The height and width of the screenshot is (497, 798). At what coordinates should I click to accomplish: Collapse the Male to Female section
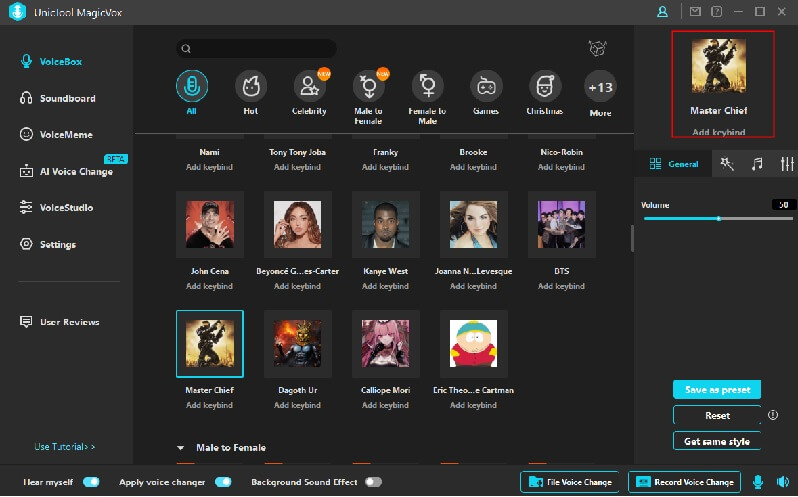[180, 448]
